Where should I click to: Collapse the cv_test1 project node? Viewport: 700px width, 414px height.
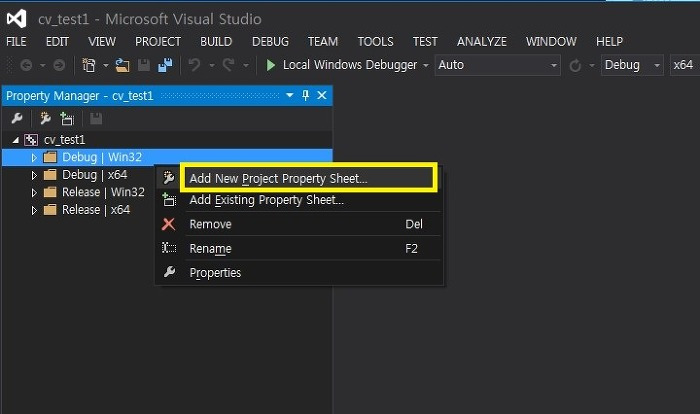click(x=16, y=140)
